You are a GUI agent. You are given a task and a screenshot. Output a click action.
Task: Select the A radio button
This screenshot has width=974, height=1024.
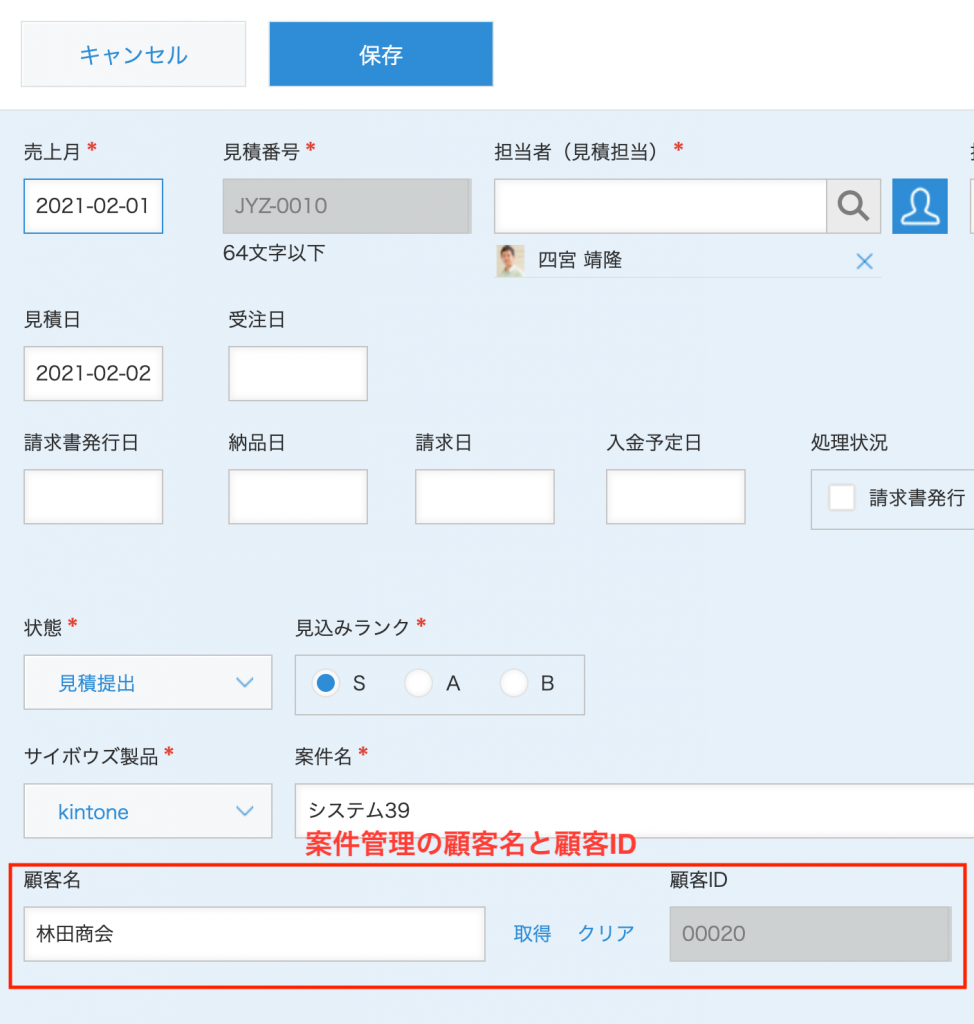point(418,683)
